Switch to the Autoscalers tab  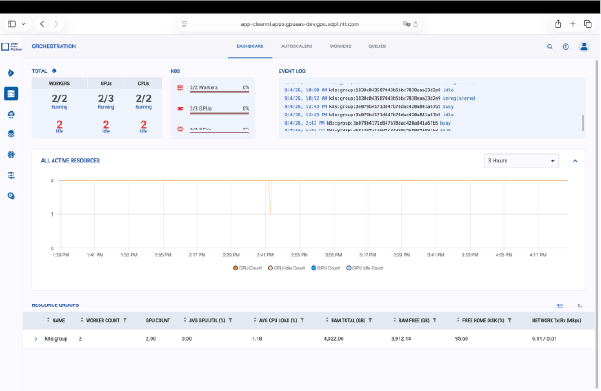point(296,46)
